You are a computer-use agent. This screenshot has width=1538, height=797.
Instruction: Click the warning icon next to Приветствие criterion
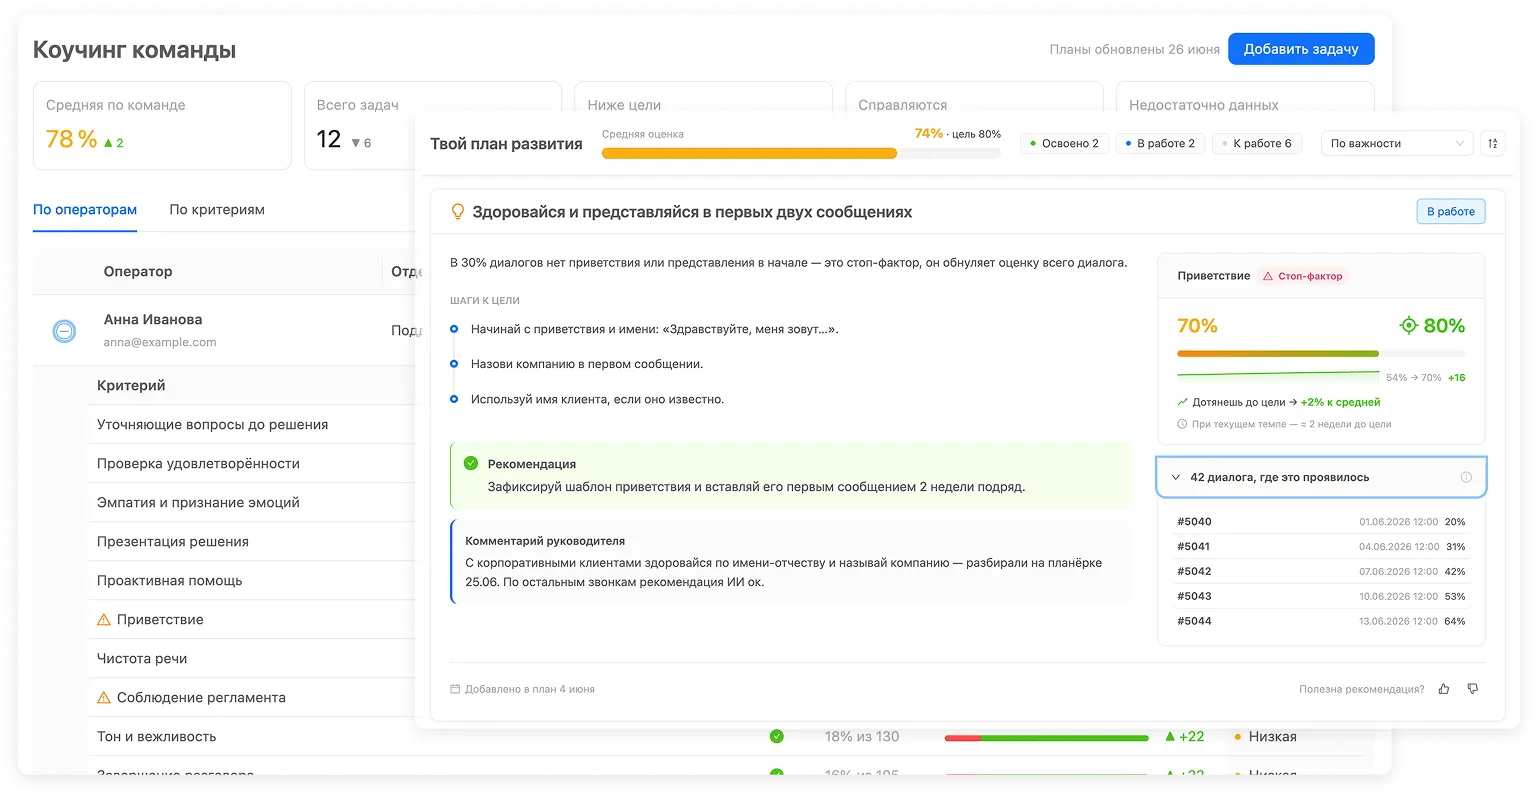tap(103, 620)
